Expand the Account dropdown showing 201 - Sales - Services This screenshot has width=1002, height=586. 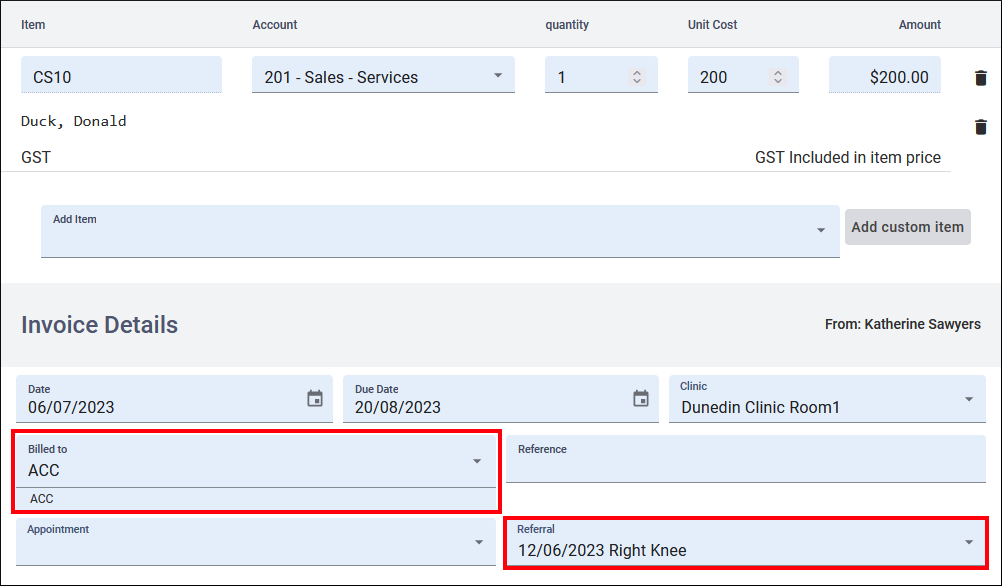point(498,77)
